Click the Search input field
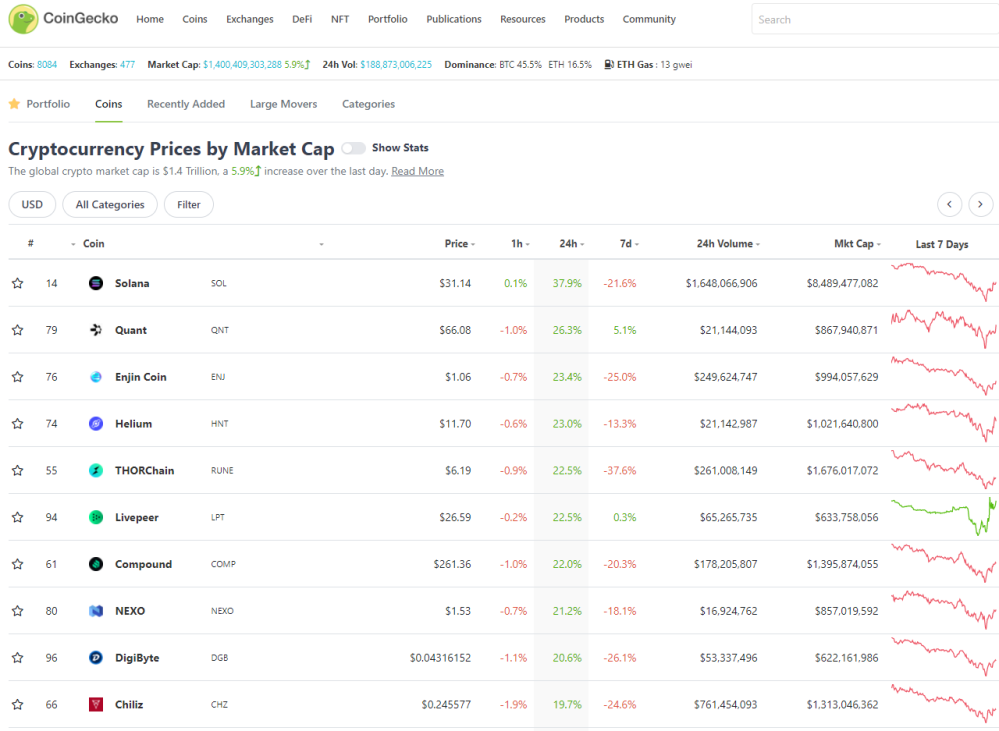 pos(875,19)
